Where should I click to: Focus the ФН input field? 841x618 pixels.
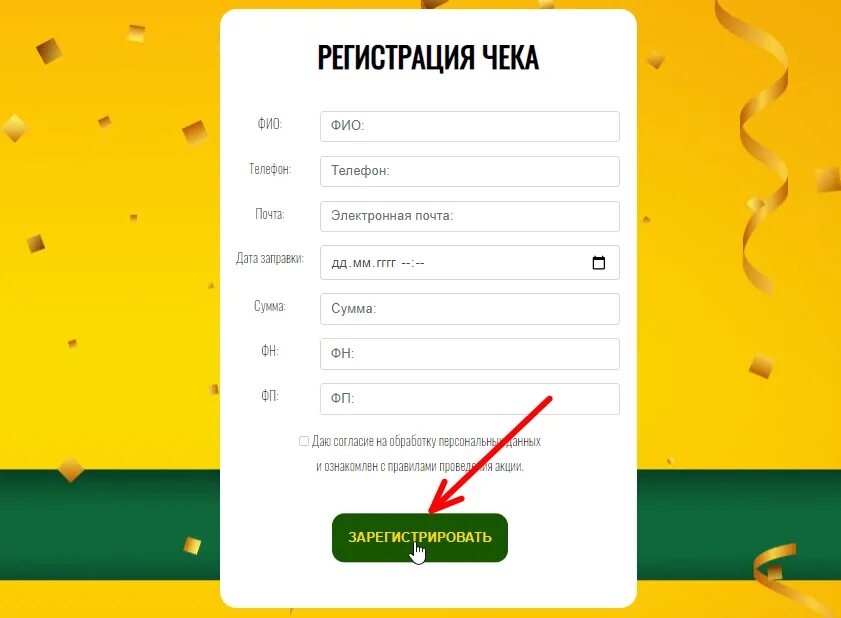coord(470,354)
